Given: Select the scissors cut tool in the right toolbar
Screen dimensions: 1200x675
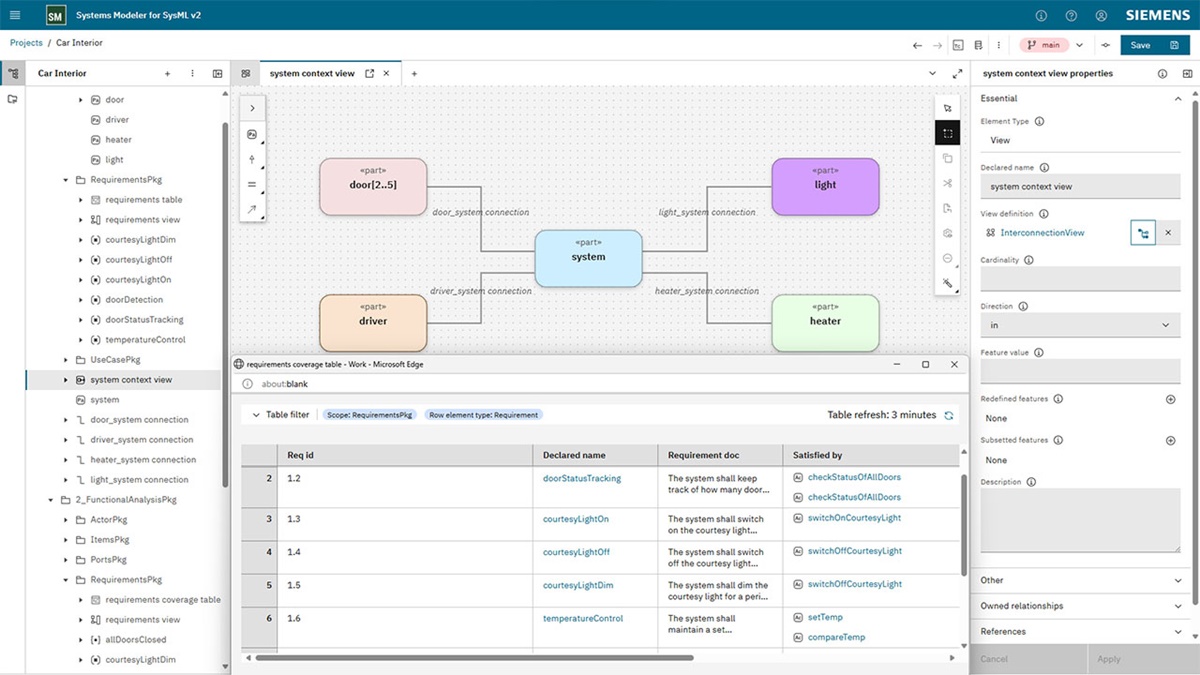Looking at the screenshot, I should 947,182.
